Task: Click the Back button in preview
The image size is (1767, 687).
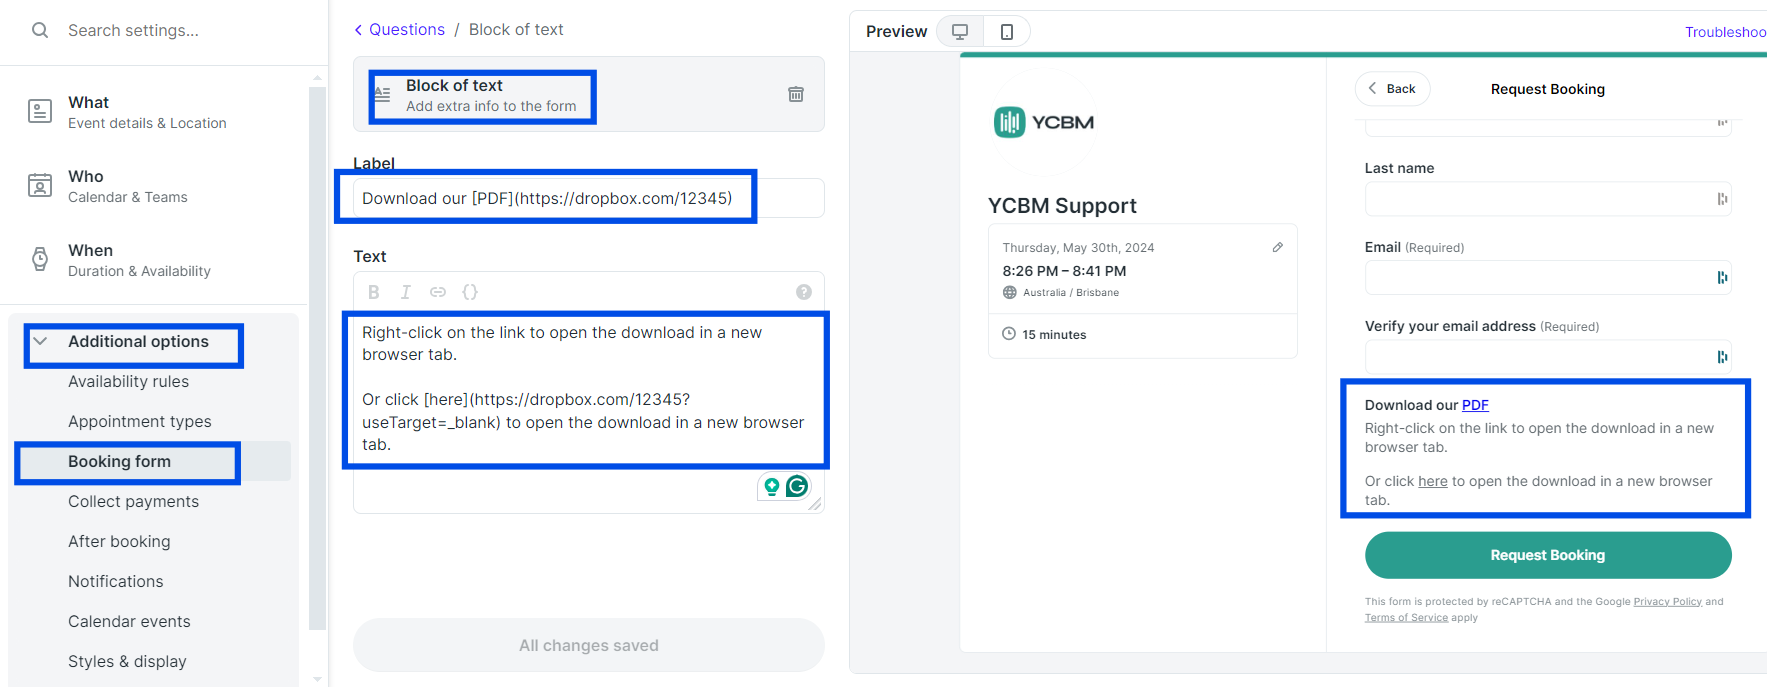Action: (1392, 89)
